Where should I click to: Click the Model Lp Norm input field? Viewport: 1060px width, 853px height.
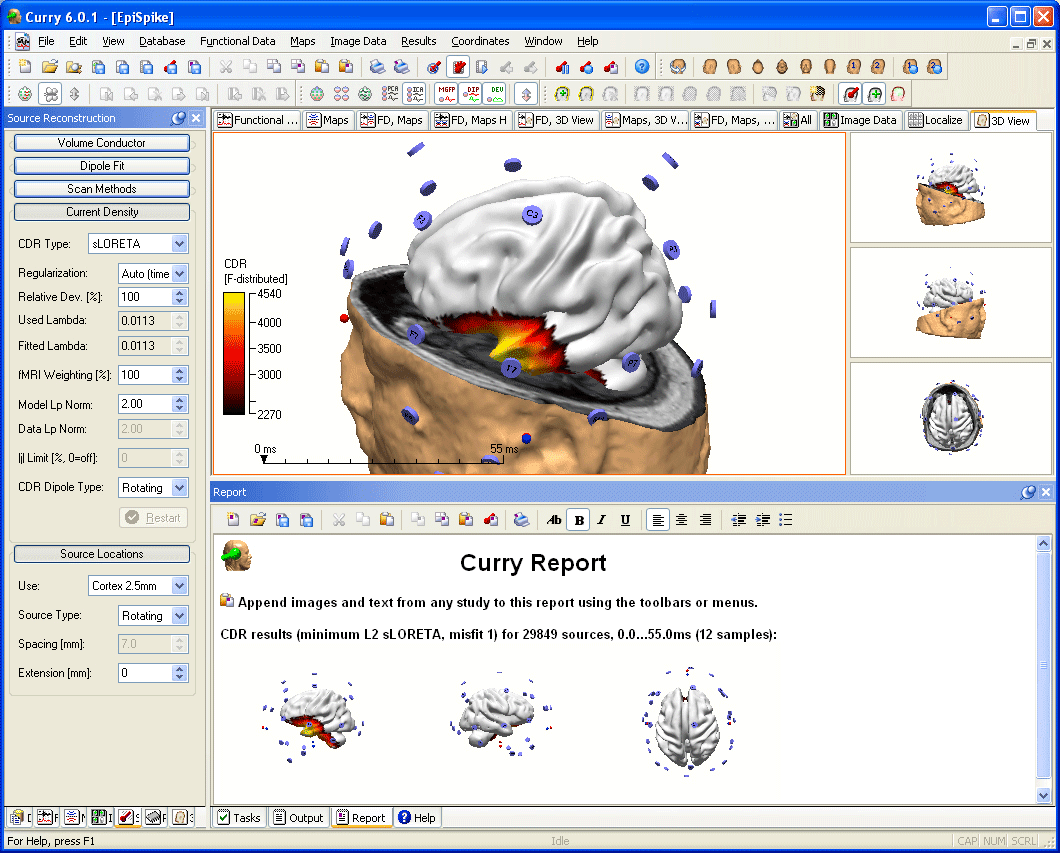click(144, 404)
